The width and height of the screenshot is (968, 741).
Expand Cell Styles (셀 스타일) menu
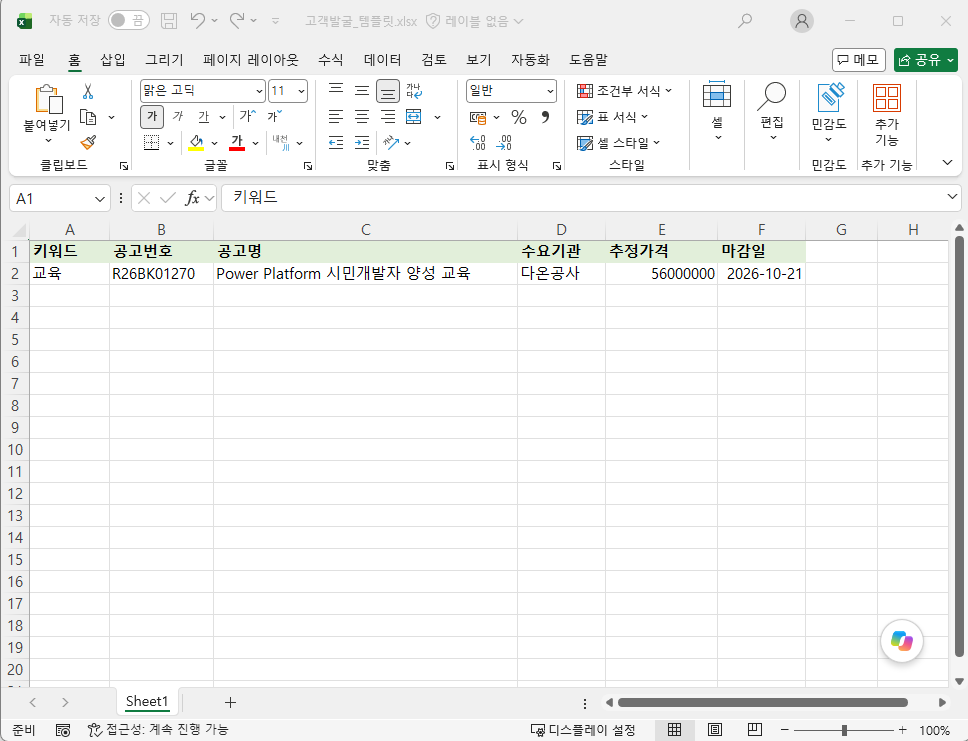(x=618, y=143)
